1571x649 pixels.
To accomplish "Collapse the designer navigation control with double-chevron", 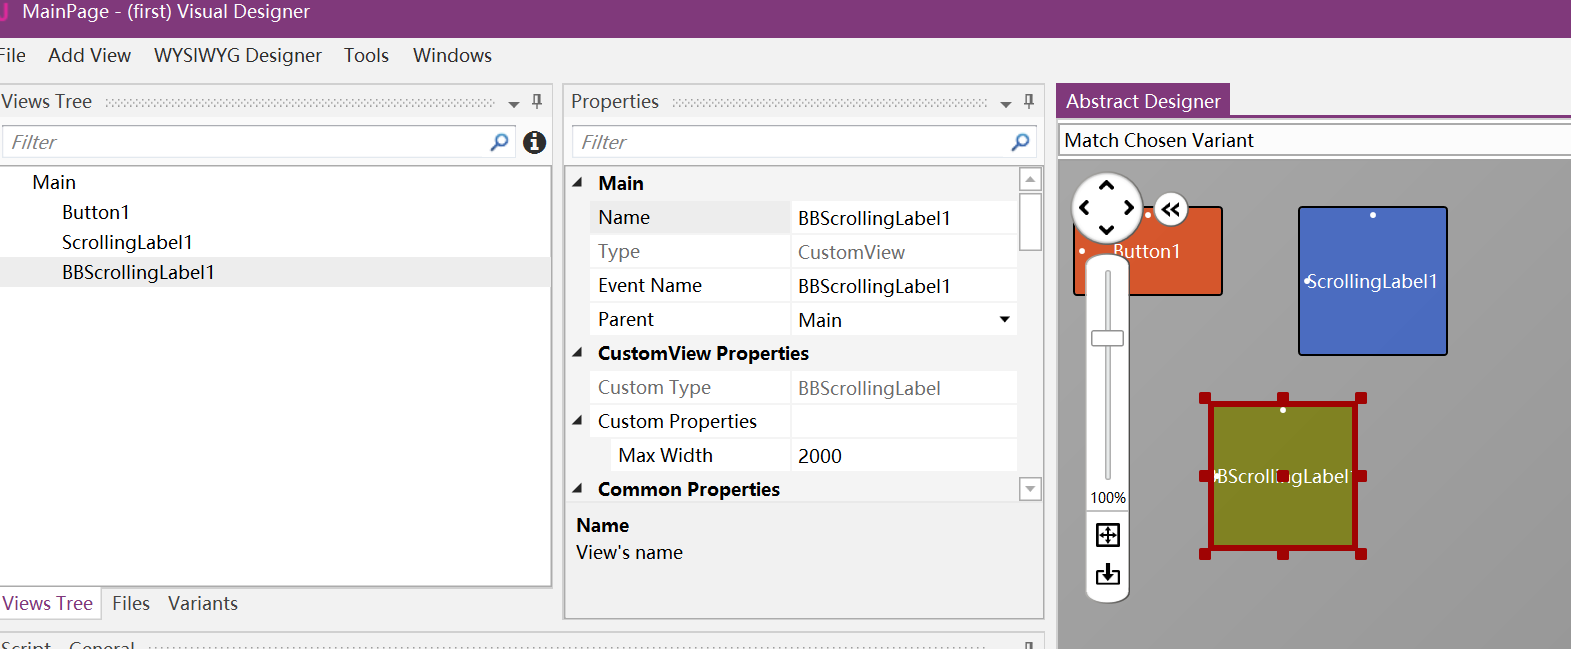I will point(1171,210).
